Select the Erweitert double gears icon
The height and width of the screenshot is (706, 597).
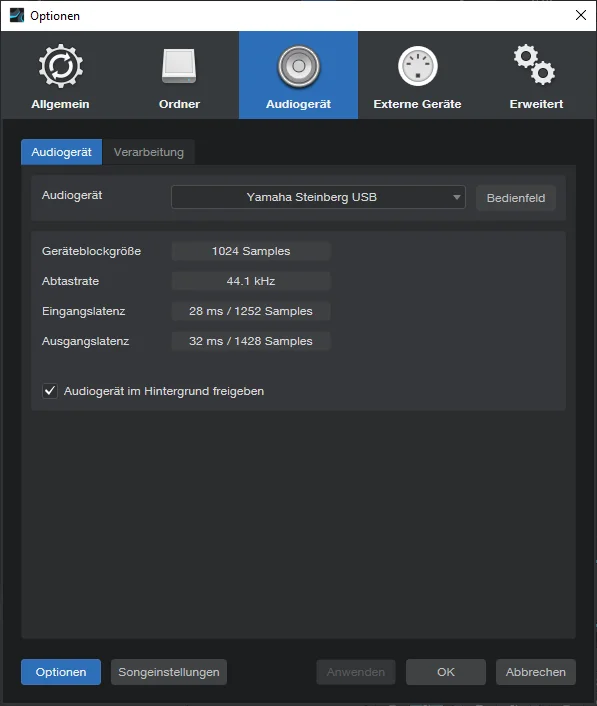coord(535,64)
